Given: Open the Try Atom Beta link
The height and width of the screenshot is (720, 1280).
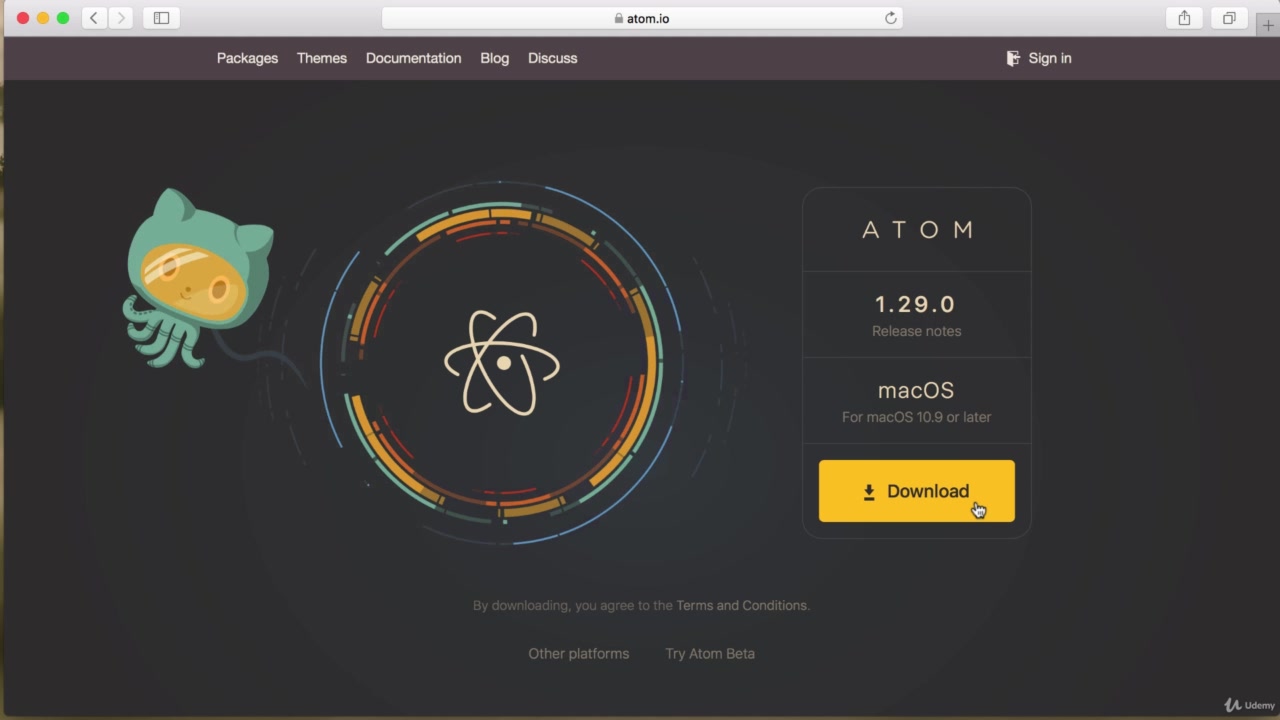Looking at the screenshot, I should coord(710,653).
